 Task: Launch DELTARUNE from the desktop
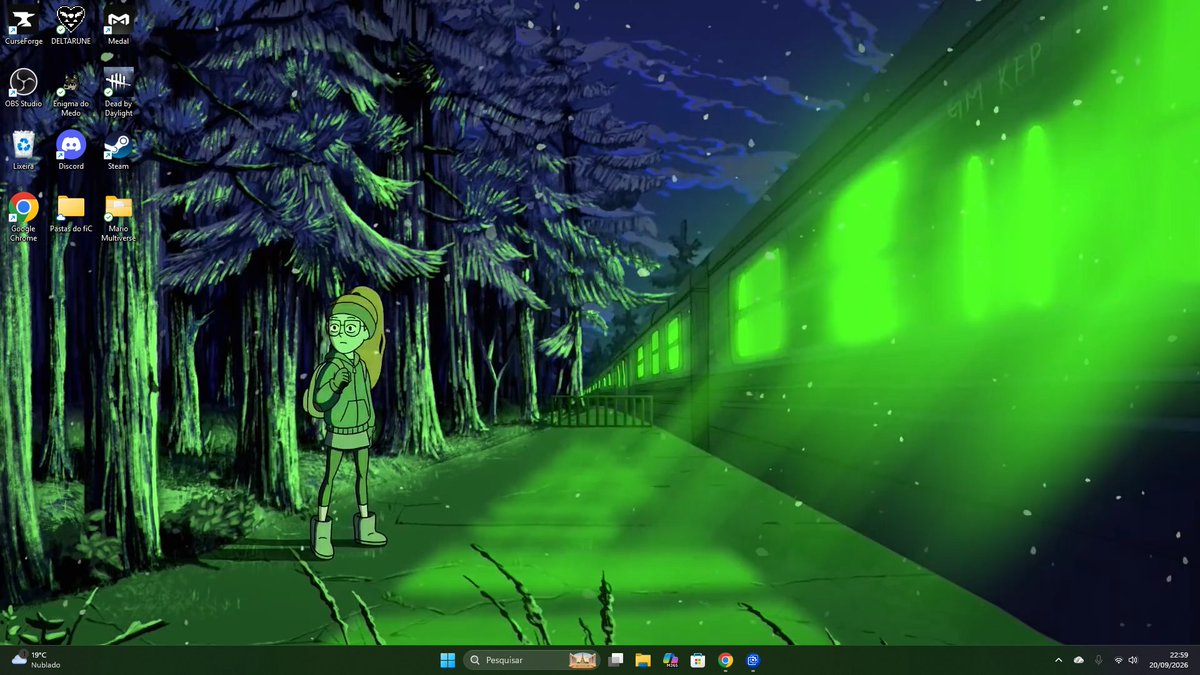(71, 26)
